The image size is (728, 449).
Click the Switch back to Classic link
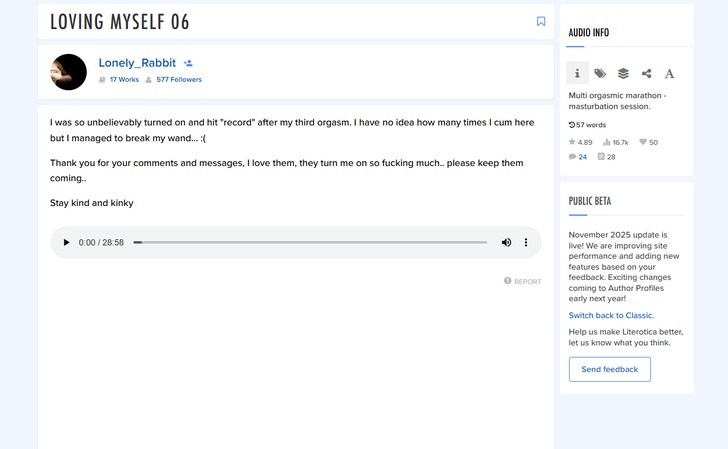click(x=611, y=315)
